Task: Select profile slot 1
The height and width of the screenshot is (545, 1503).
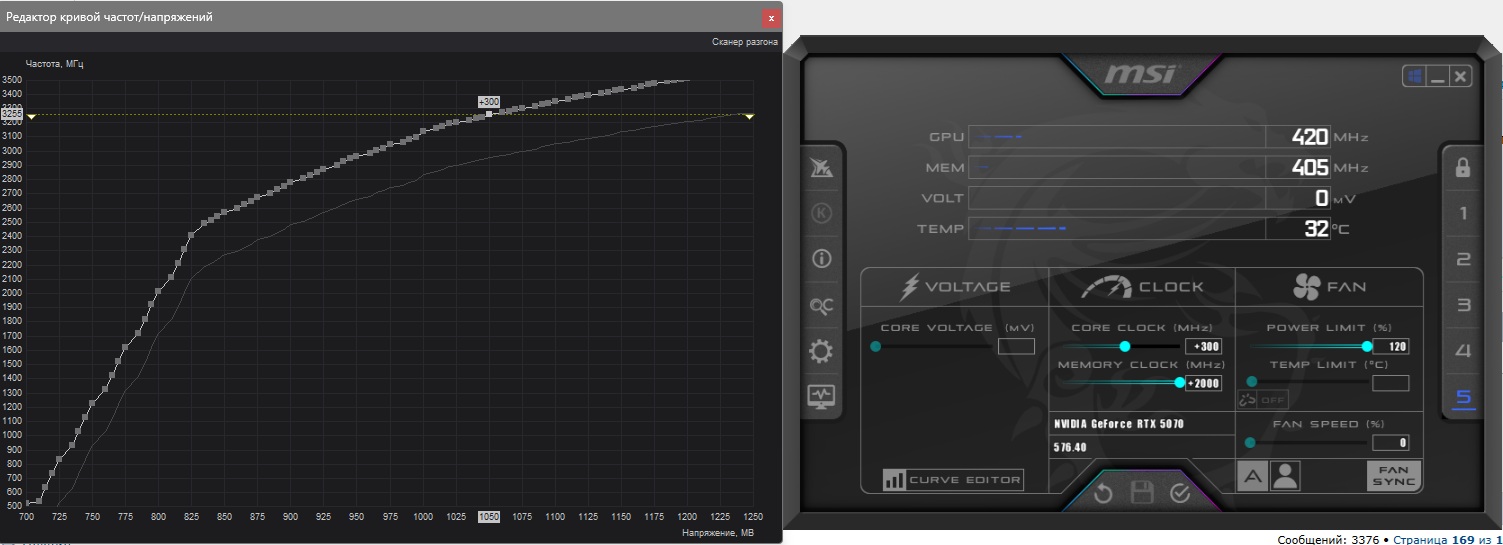Action: [1463, 213]
